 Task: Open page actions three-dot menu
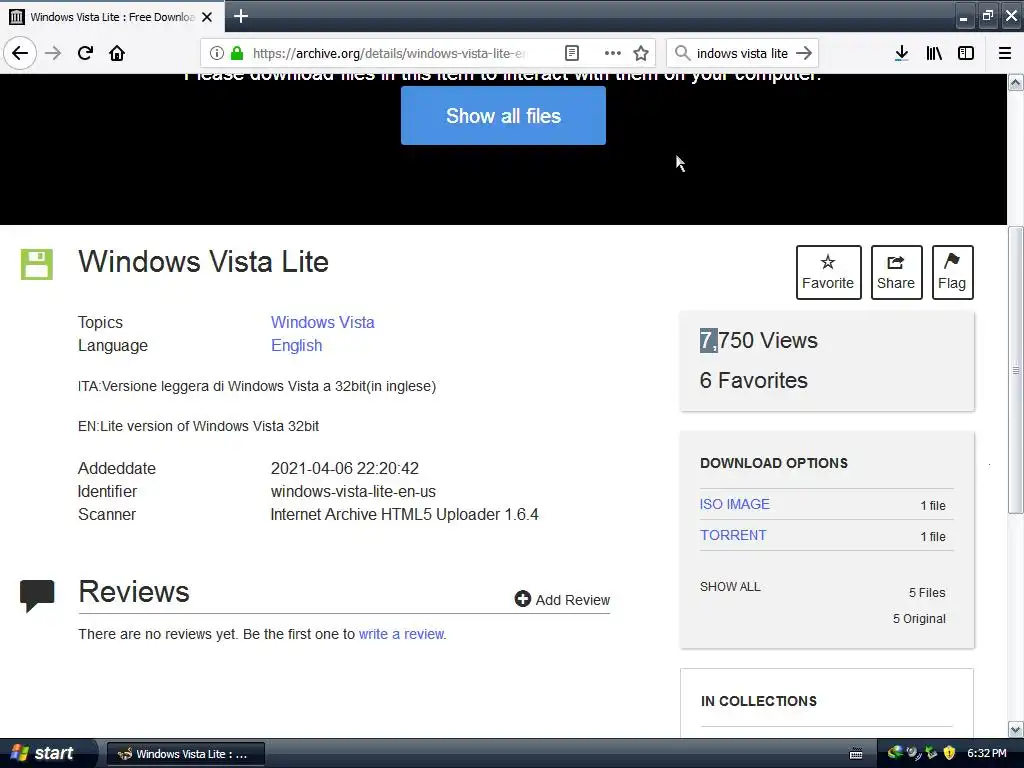(x=613, y=53)
